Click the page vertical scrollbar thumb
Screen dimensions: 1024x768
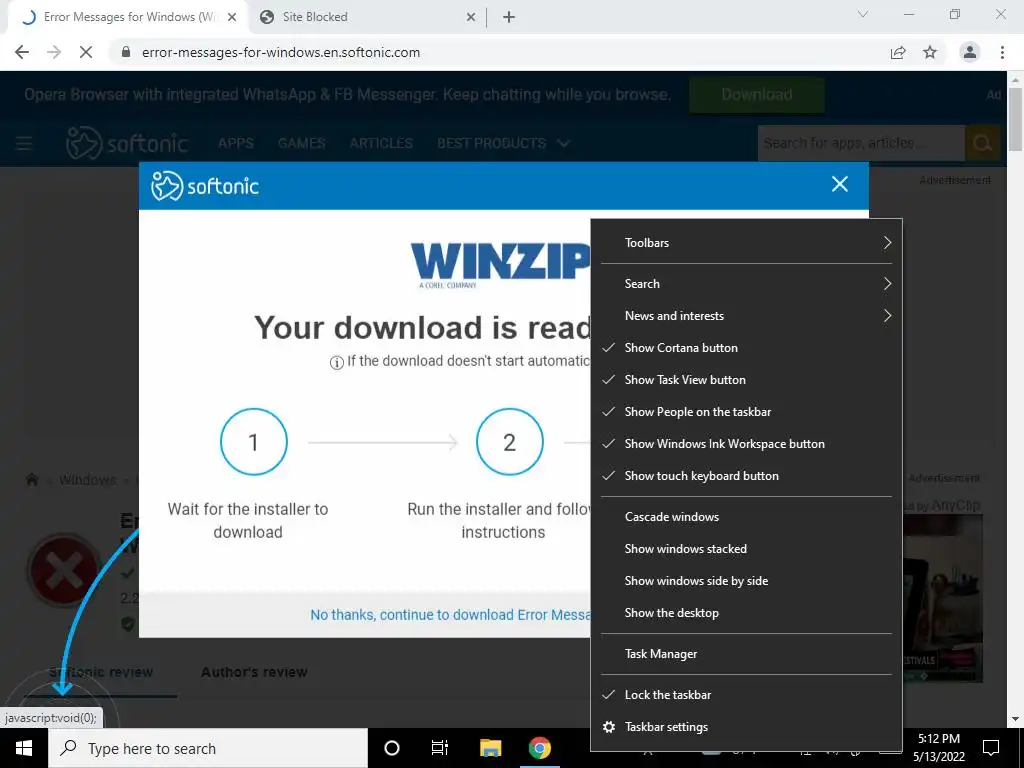pos(1015,119)
